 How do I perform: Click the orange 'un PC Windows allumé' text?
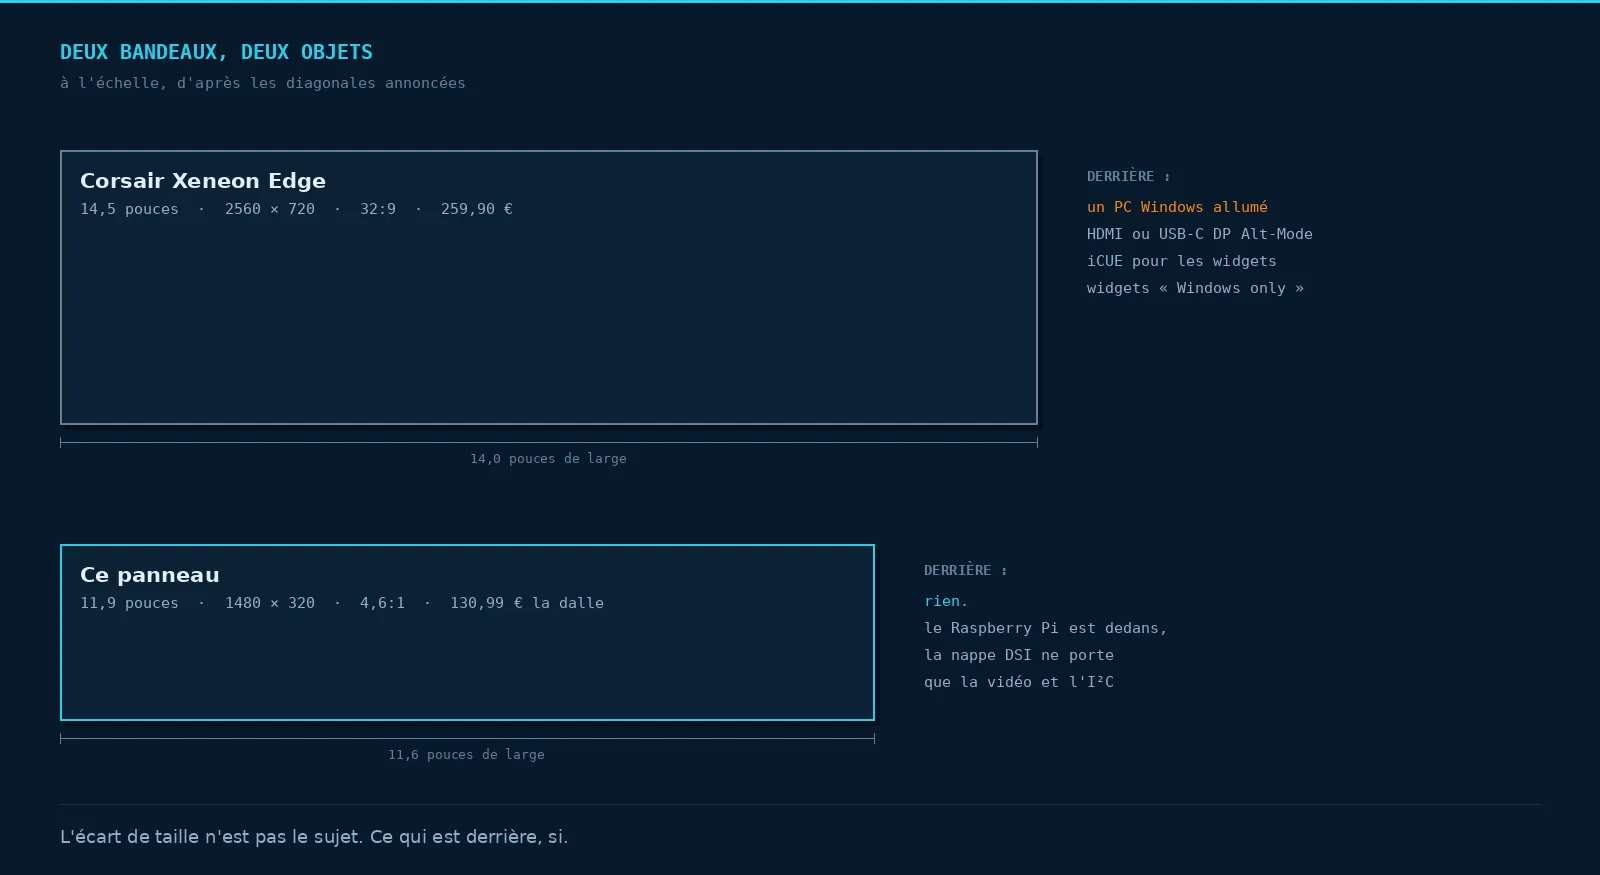click(x=1177, y=207)
